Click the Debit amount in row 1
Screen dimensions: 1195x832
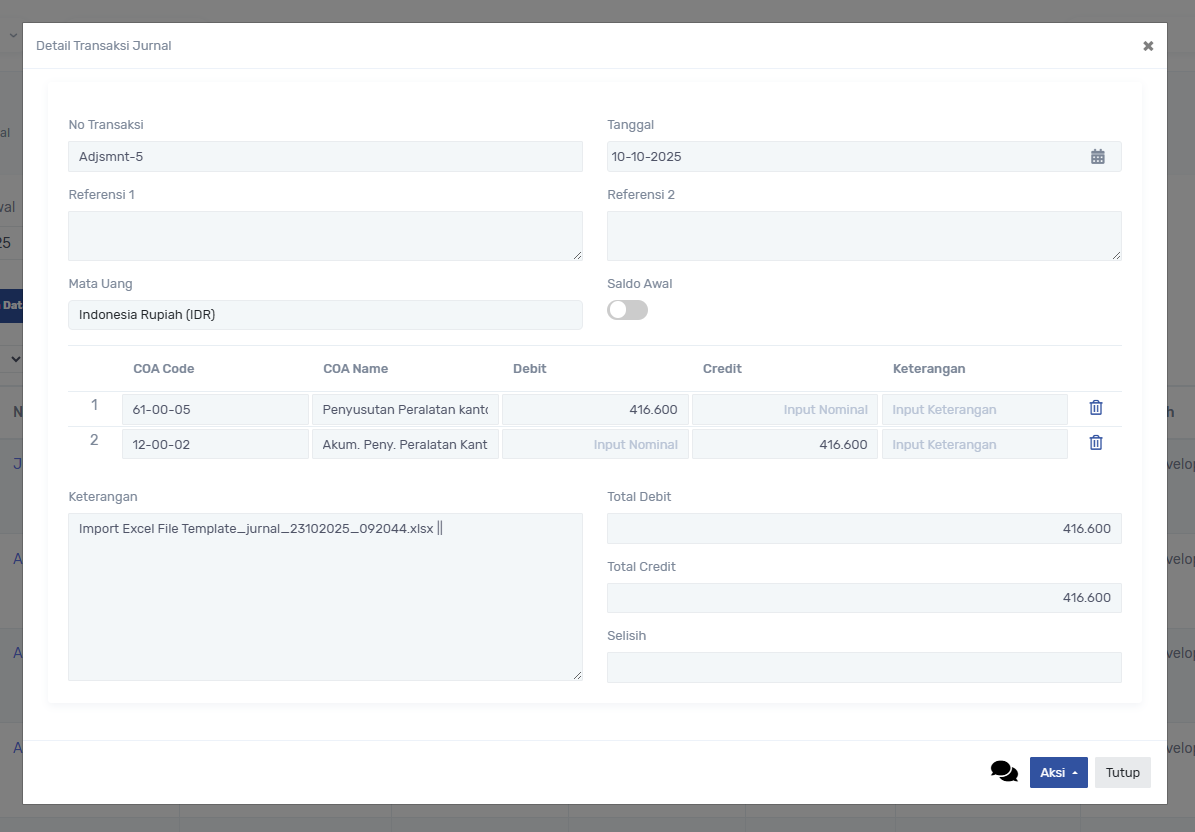coord(595,409)
